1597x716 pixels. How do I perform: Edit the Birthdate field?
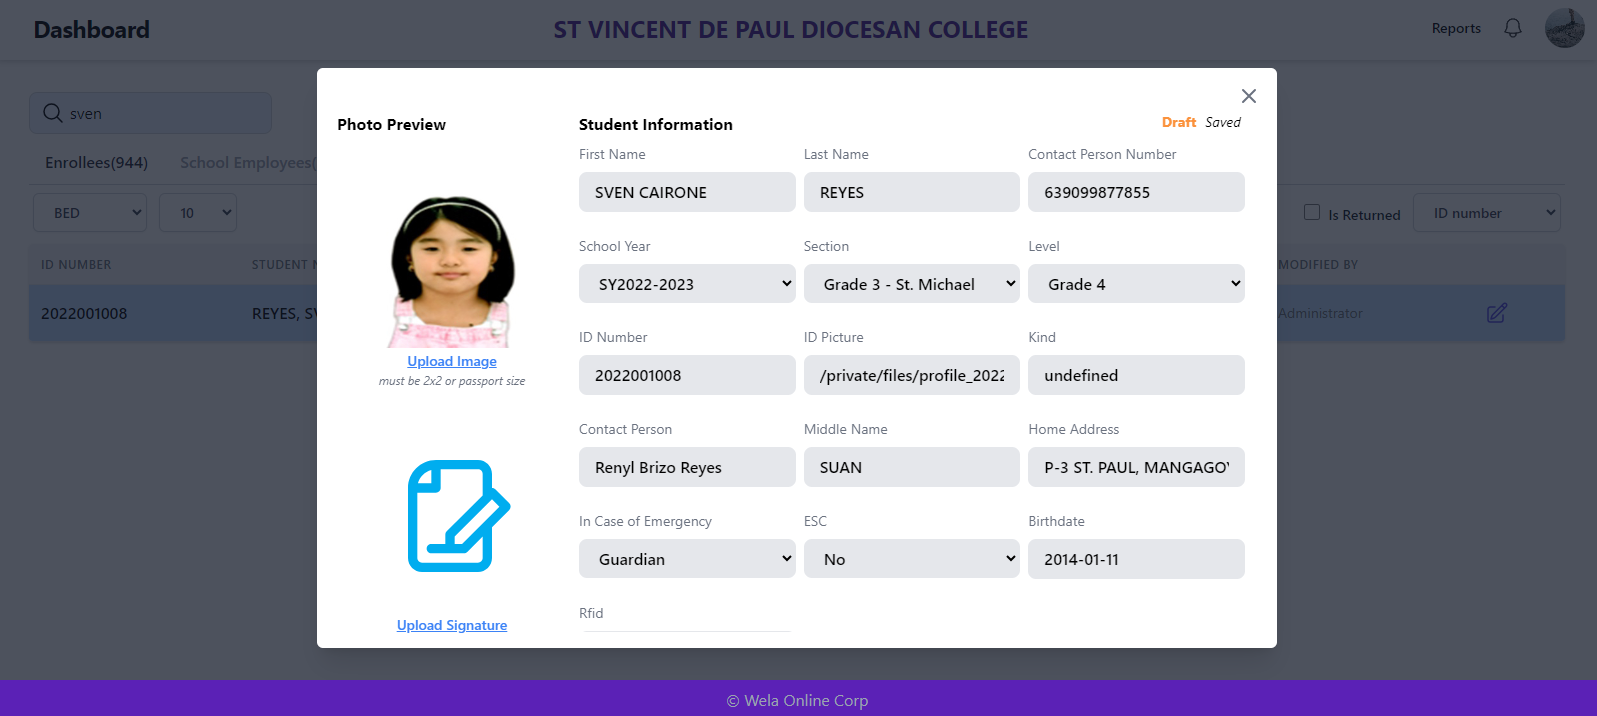coord(1136,559)
